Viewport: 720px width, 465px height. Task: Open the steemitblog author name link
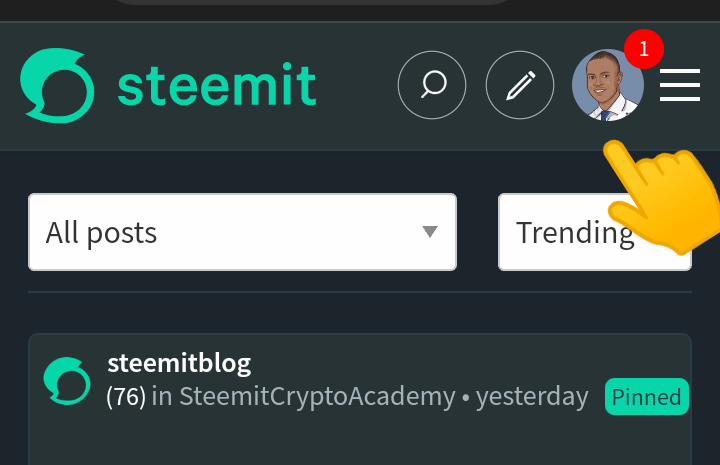[179, 363]
